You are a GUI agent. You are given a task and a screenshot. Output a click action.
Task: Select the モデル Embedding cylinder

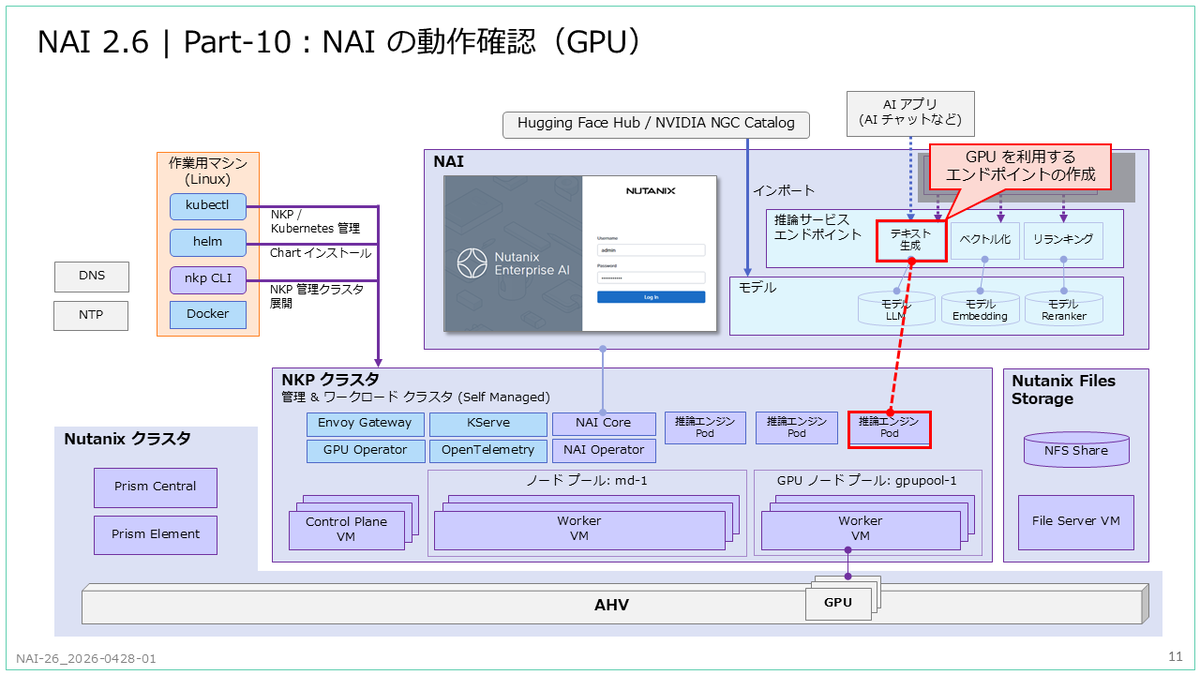coord(980,308)
